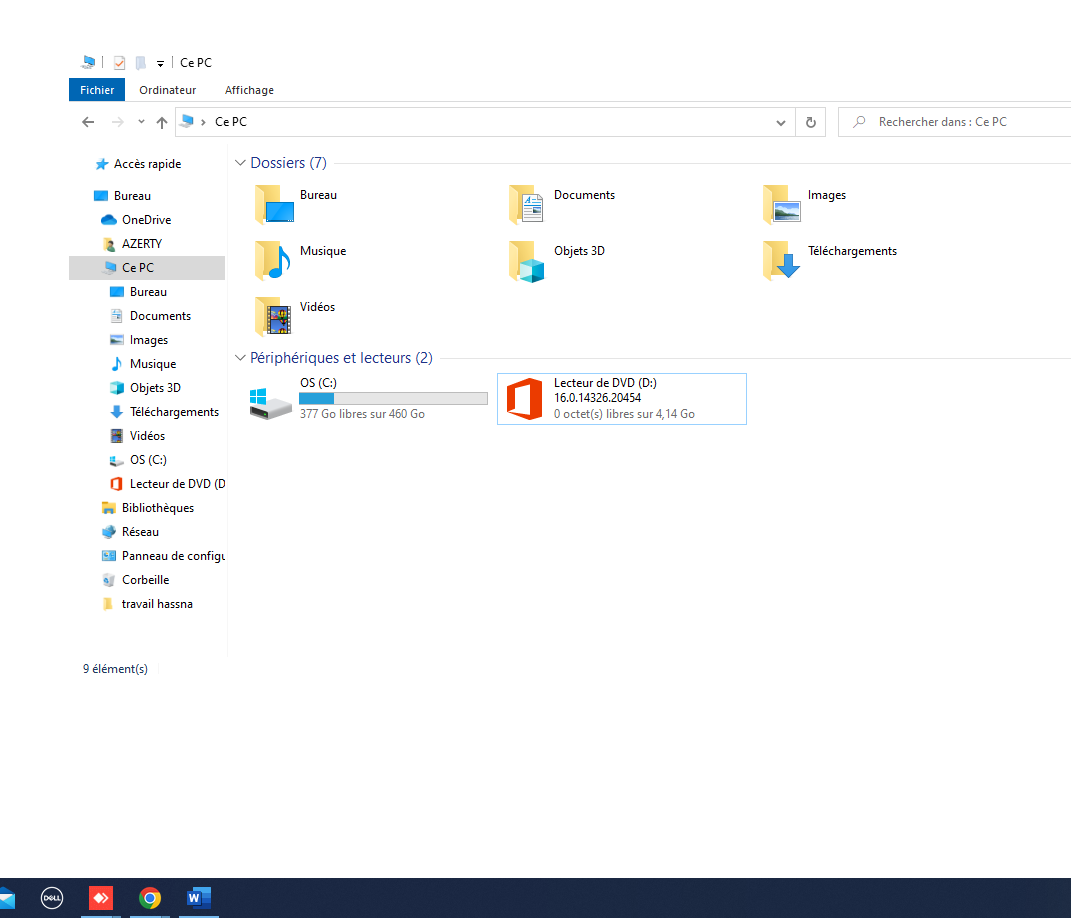Click the Properties icon in quick access toolbar
Image resolution: width=1071 pixels, height=918 pixels.
coord(119,63)
